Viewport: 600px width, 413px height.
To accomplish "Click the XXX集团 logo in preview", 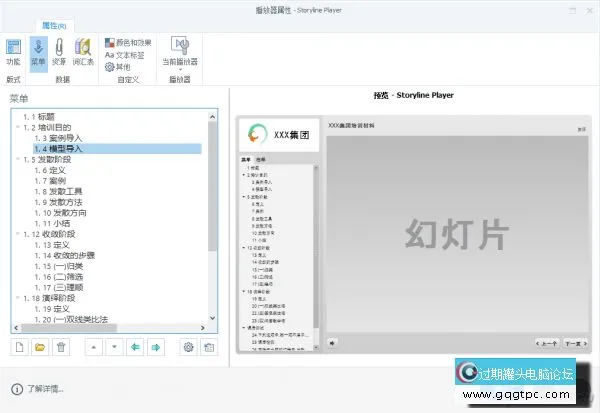I will coord(279,135).
